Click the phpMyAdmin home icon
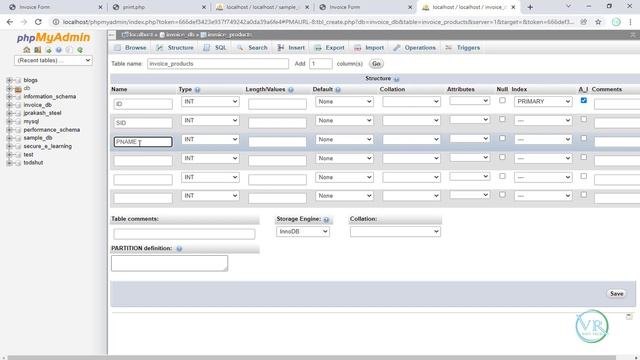The width and height of the screenshot is (640, 360). pos(27,50)
